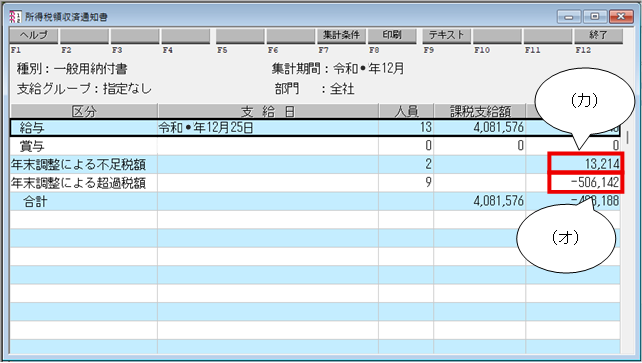Click the app icon in title bar
The height and width of the screenshot is (363, 642).
click(x=15, y=17)
